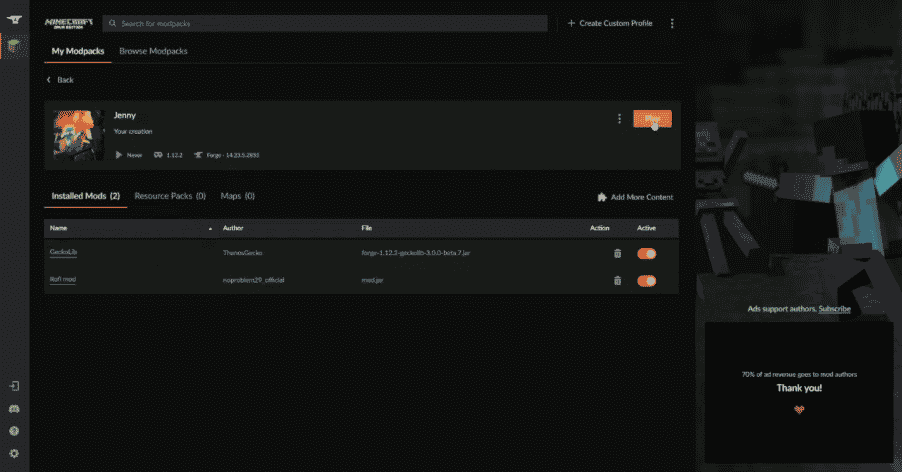This screenshot has width=902, height=472.
Task: Delete the Rofl mod with trash icon
Action: click(617, 281)
